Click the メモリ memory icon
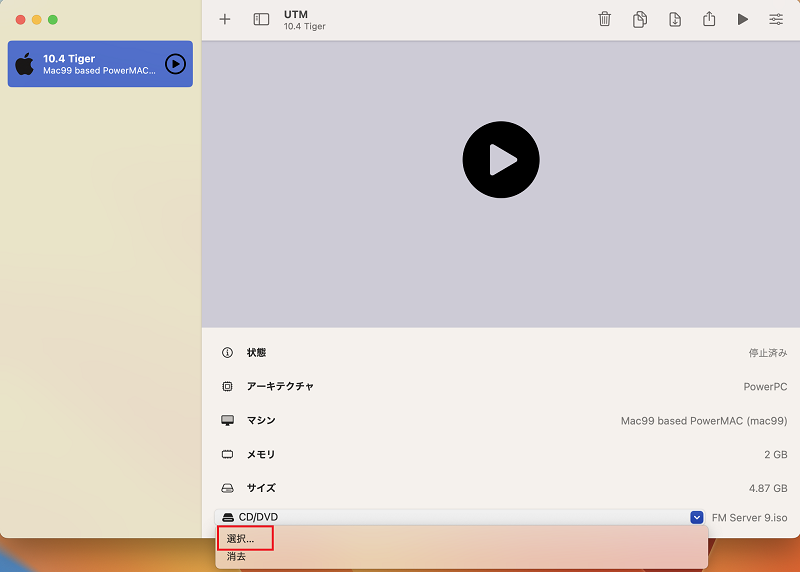 click(x=228, y=454)
